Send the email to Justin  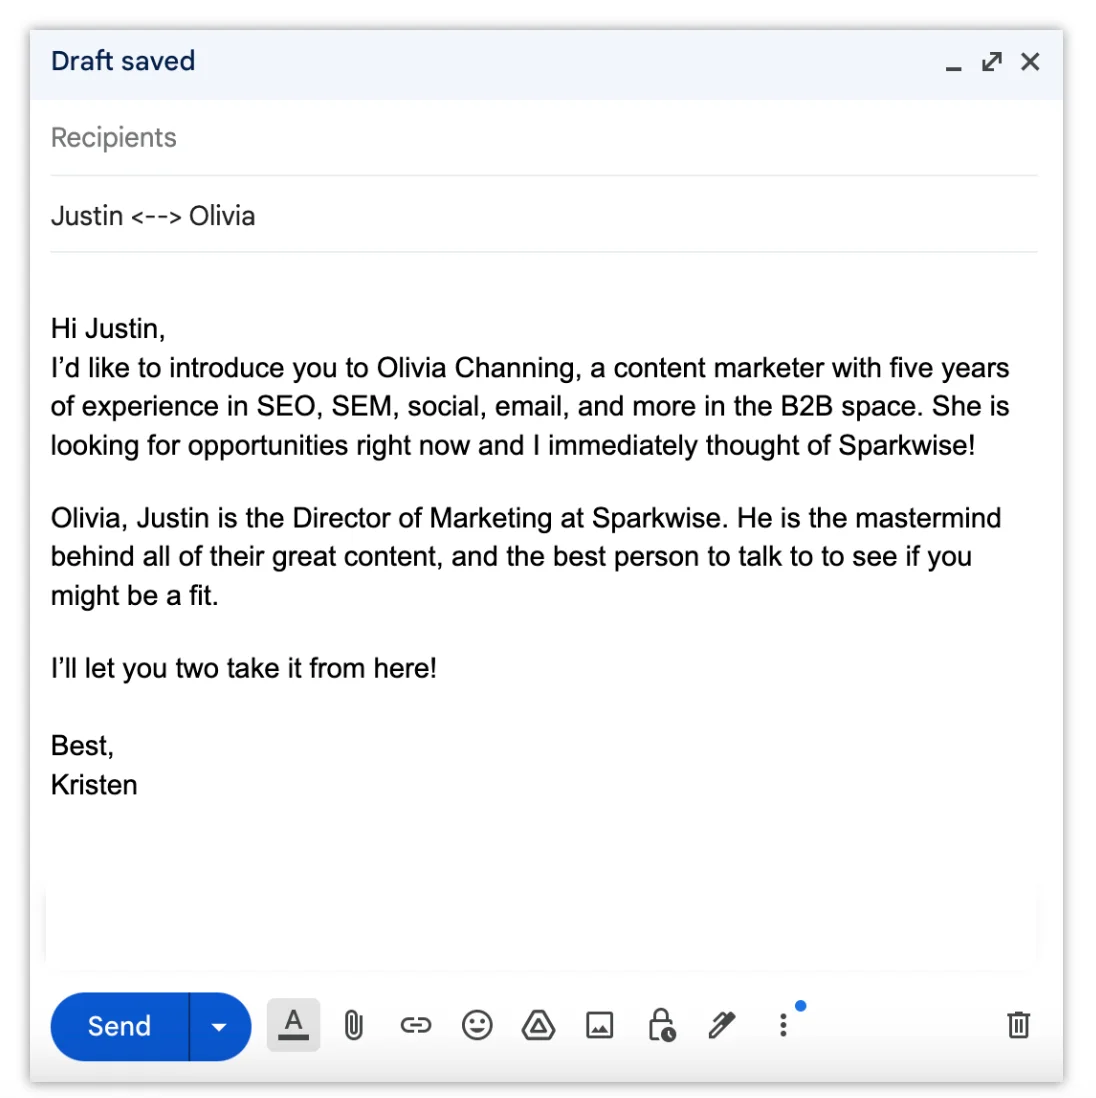click(x=118, y=1025)
